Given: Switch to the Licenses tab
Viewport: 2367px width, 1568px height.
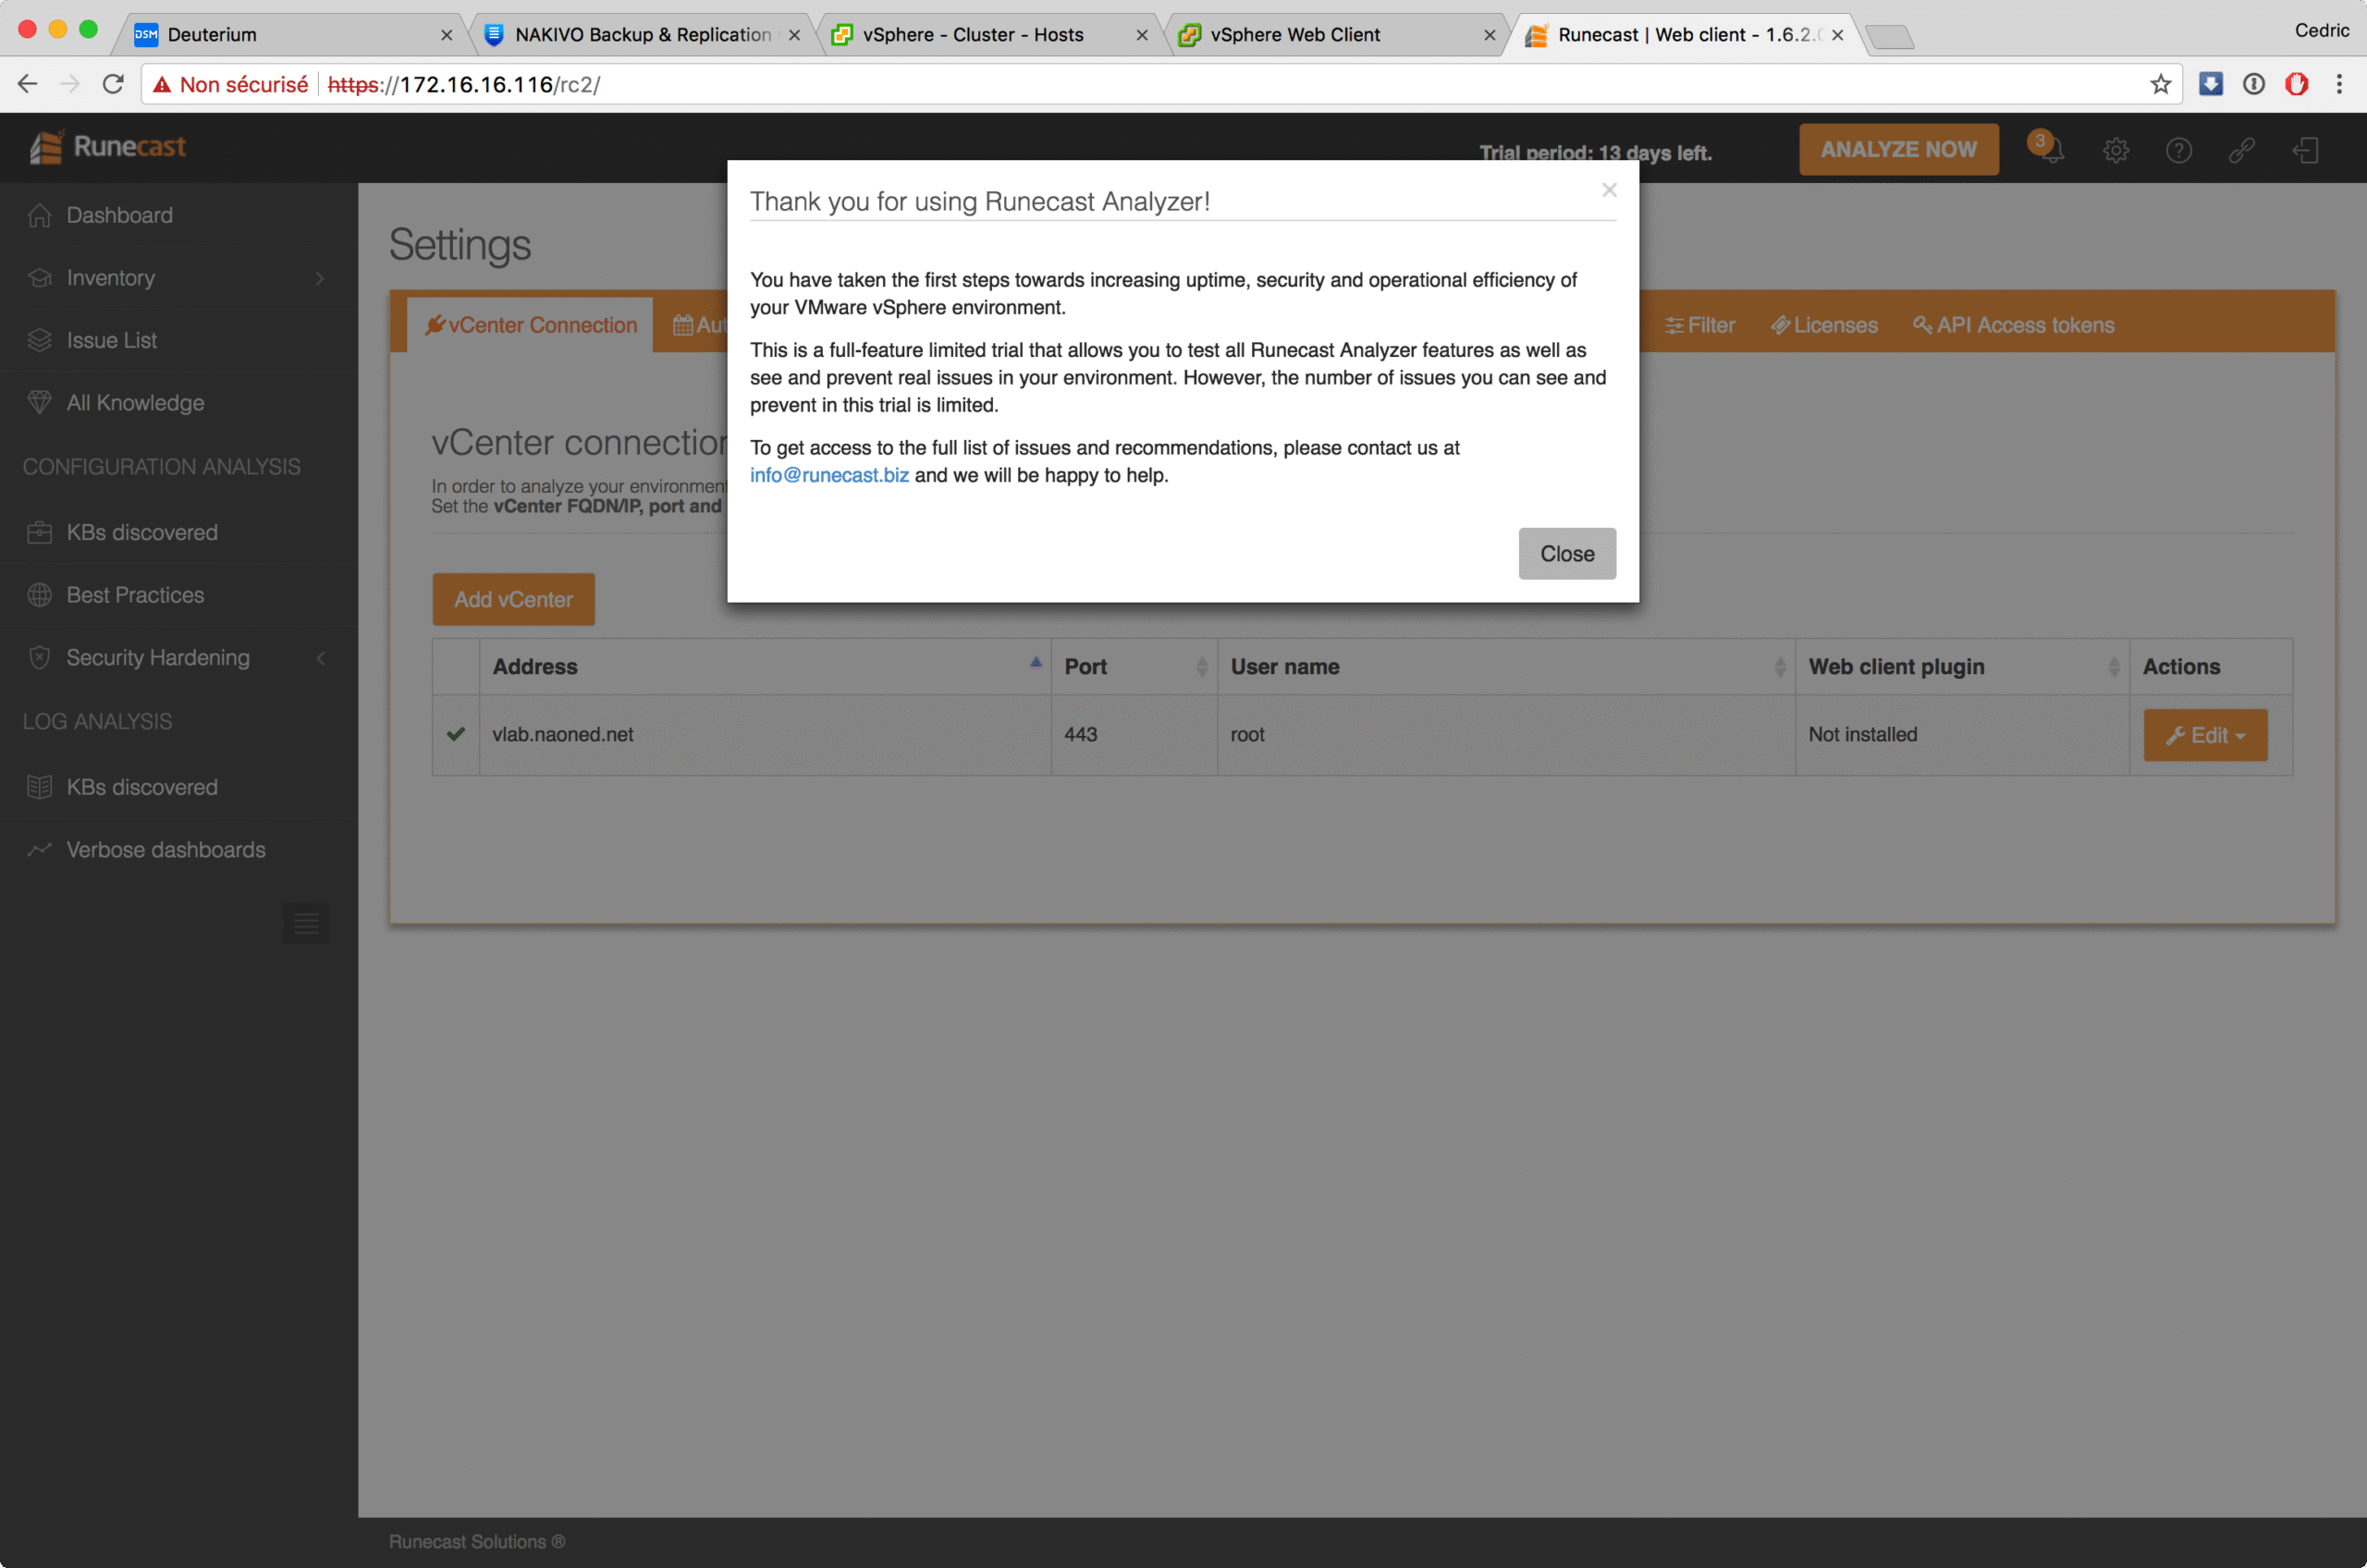Looking at the screenshot, I should tap(1824, 325).
